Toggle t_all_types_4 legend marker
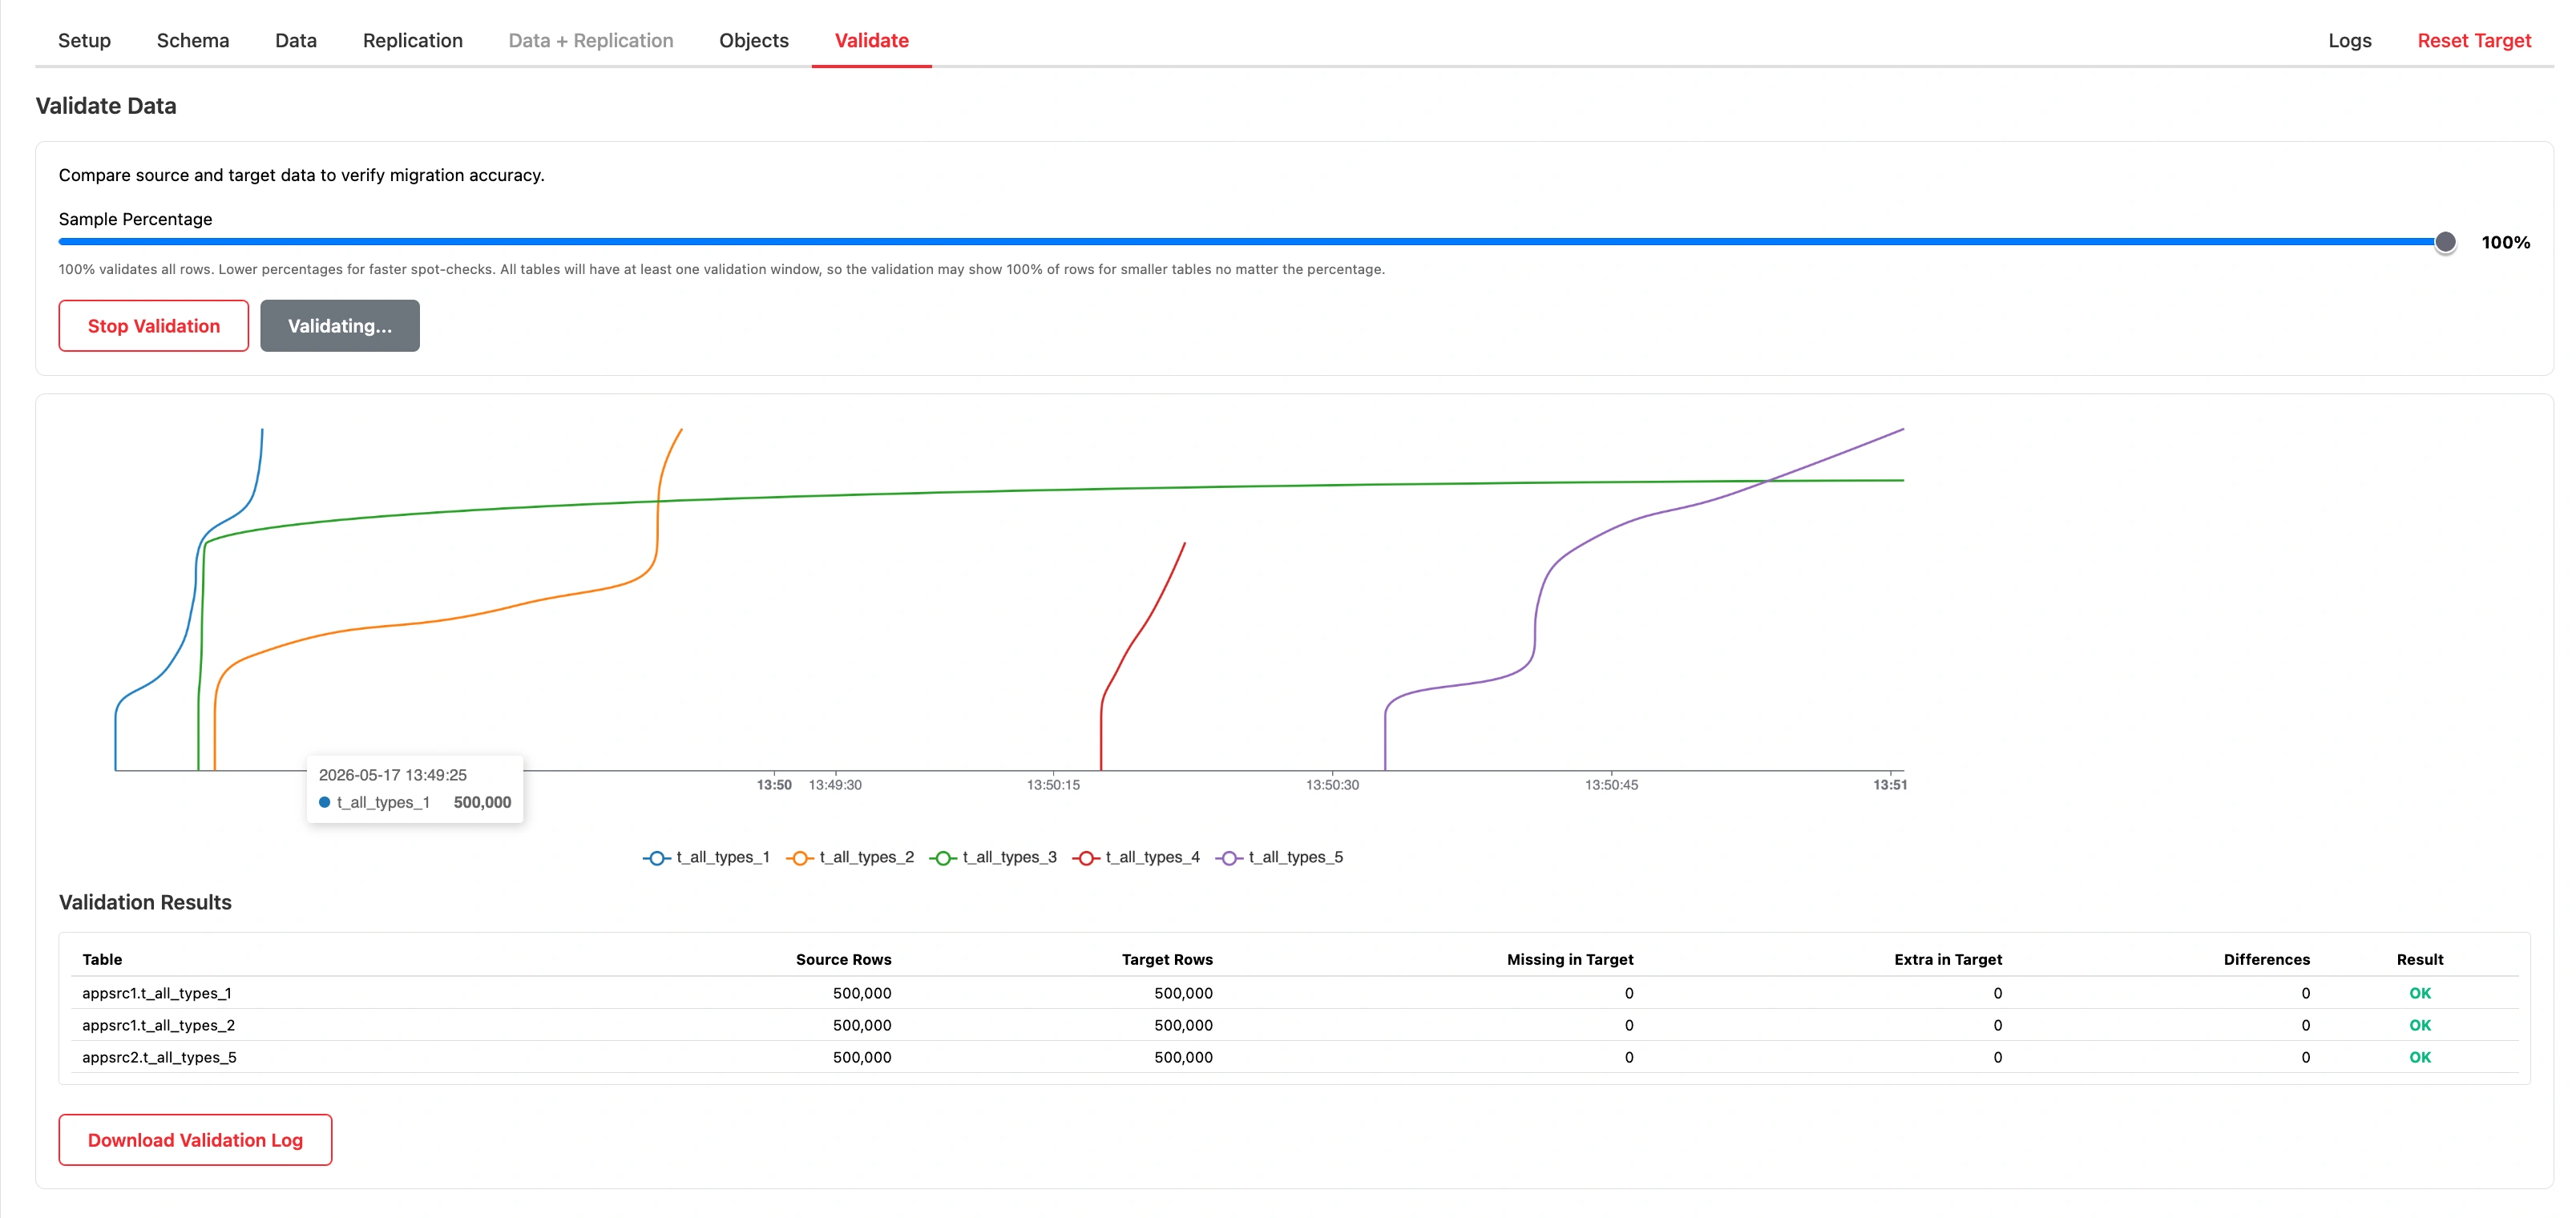Image resolution: width=2576 pixels, height=1218 pixels. (1086, 858)
